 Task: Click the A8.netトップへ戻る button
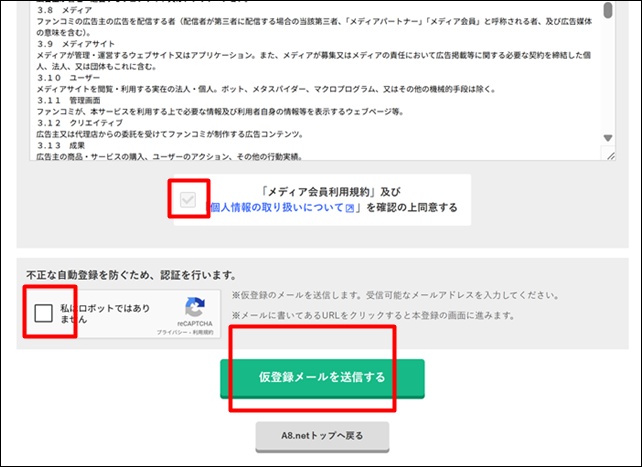321,437
